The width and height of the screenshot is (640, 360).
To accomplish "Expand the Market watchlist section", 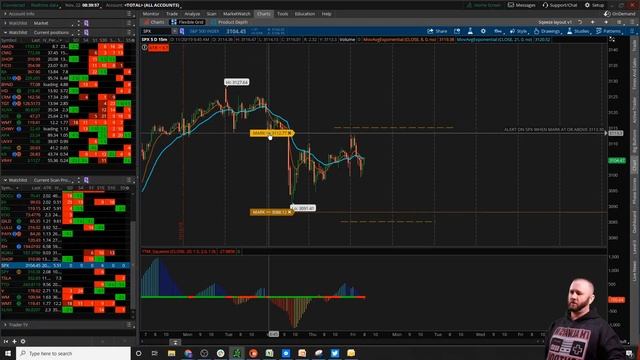I will tap(5, 23).
